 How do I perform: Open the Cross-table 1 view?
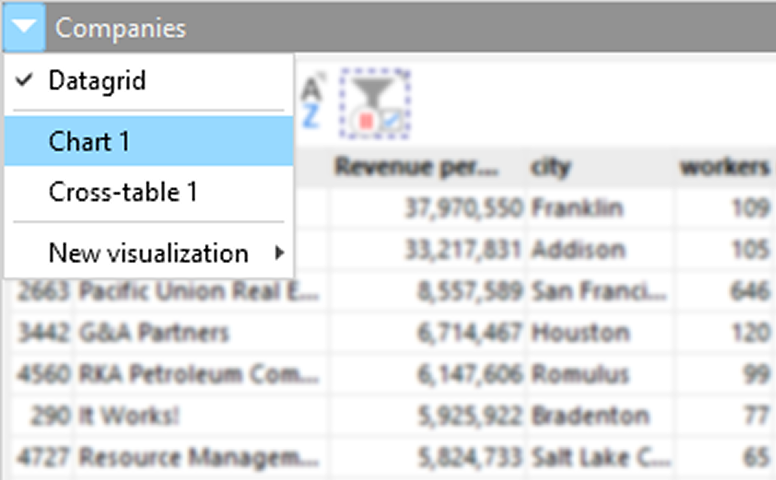point(123,192)
